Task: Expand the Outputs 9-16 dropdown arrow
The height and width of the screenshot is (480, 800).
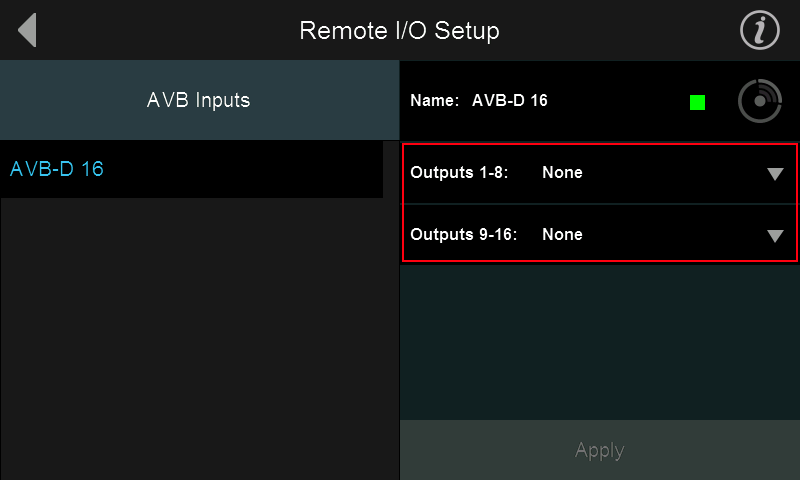Action: coord(775,236)
